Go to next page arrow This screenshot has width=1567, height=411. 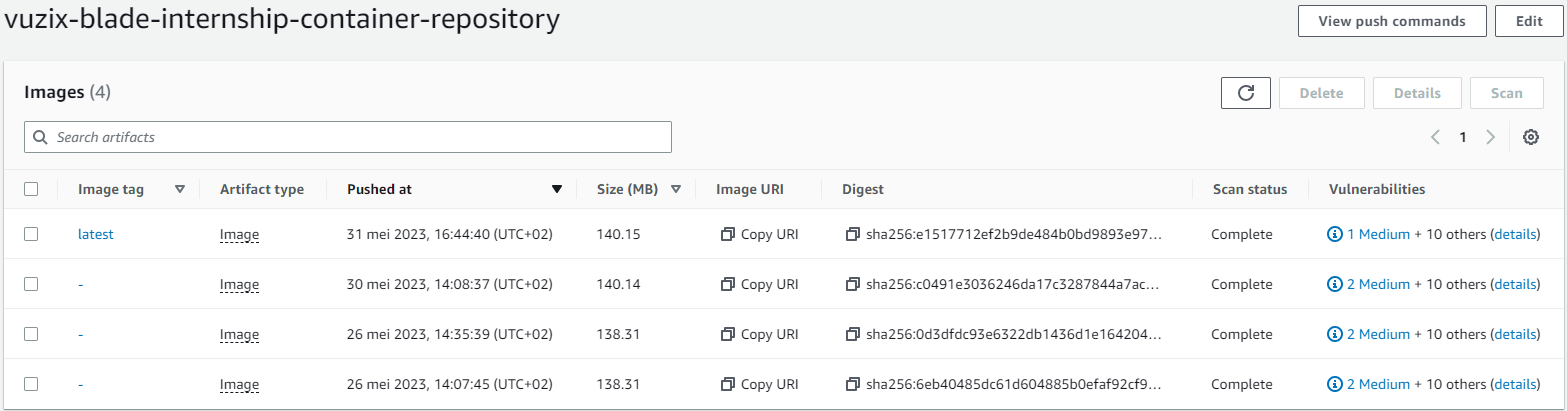coord(1490,137)
